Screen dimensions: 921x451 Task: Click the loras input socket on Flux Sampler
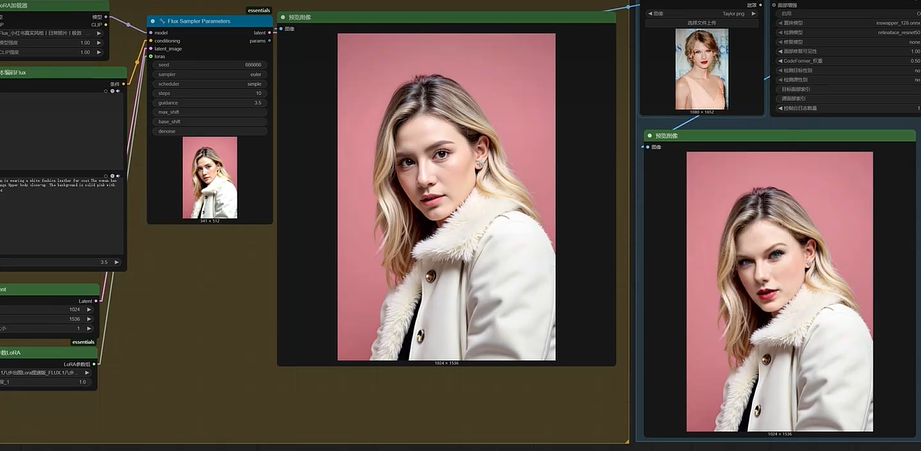(x=151, y=56)
